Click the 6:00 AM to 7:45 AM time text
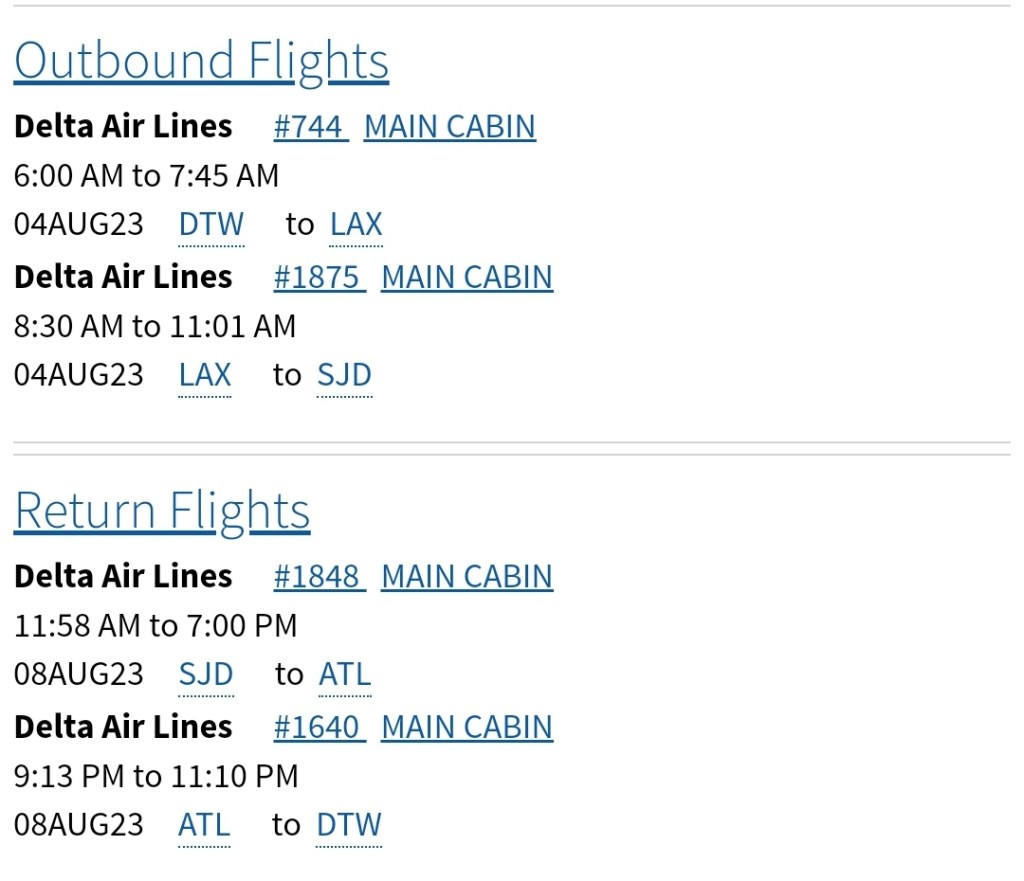Screen dimensions: 1024x881 point(146,176)
